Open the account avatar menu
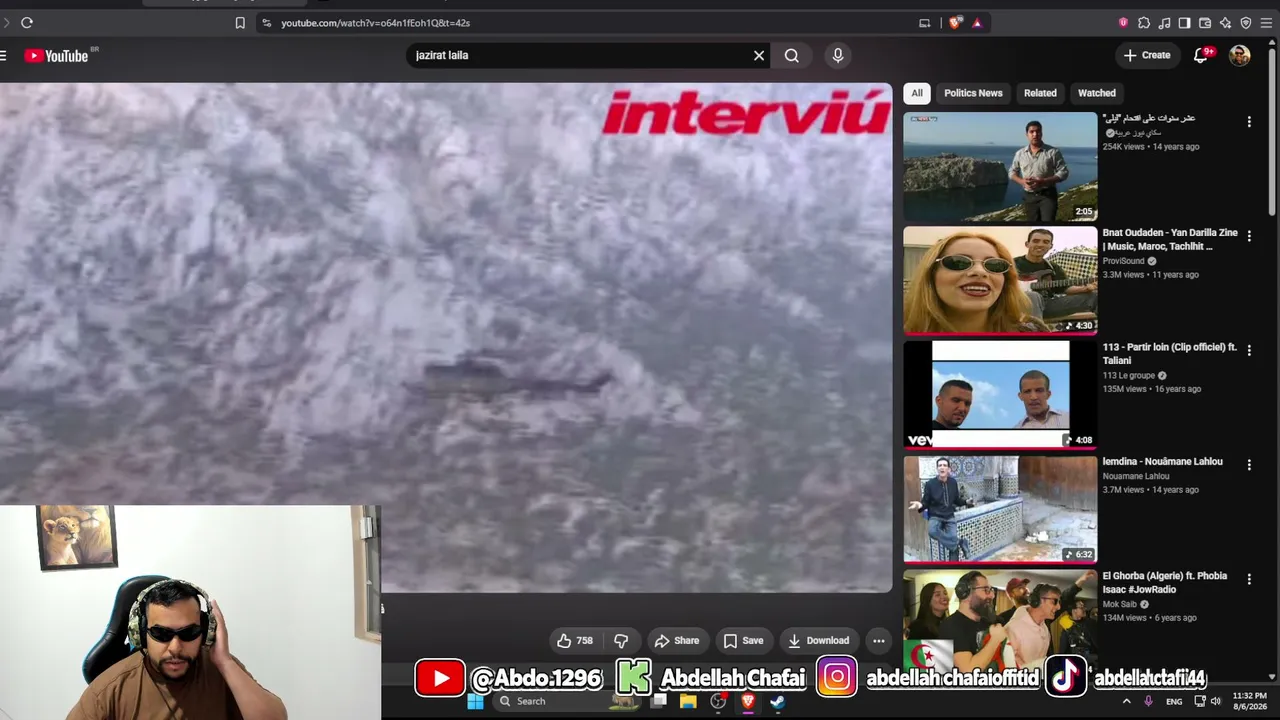 [x=1240, y=56]
